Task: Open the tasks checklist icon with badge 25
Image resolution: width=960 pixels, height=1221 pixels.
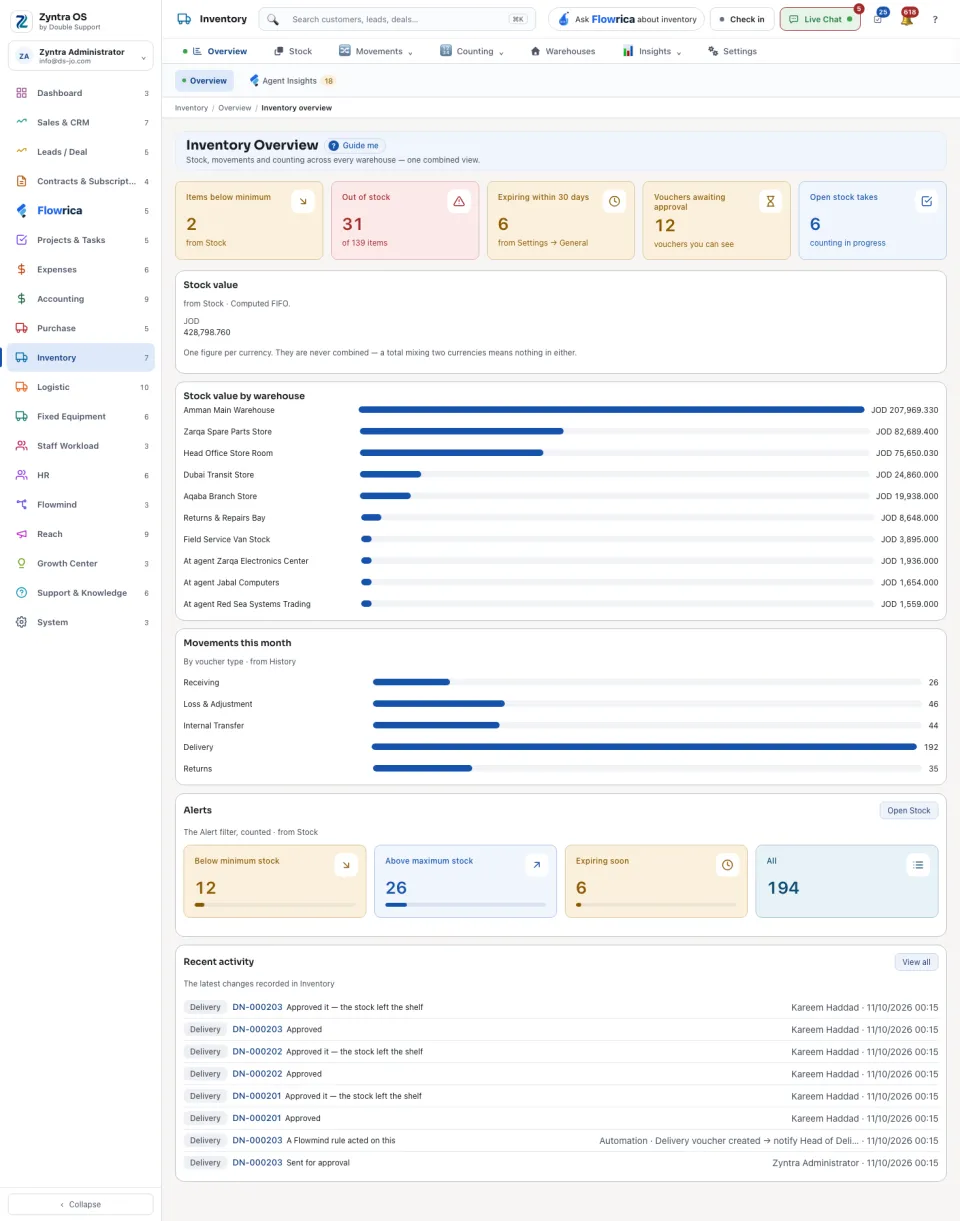Action: click(877, 19)
